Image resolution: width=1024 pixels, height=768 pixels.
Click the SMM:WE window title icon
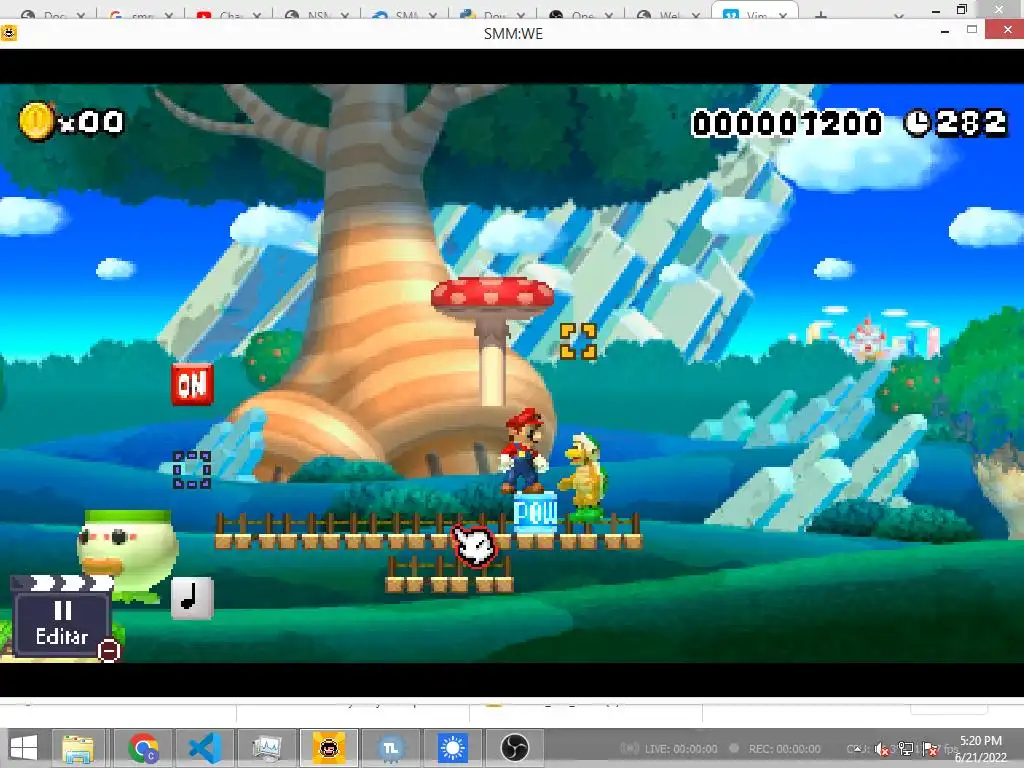coord(9,33)
